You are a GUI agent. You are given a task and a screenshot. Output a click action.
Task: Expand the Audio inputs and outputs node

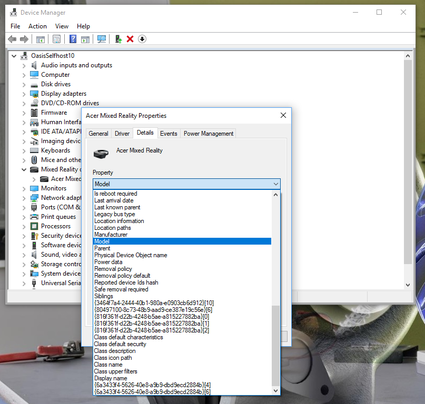tap(24, 65)
